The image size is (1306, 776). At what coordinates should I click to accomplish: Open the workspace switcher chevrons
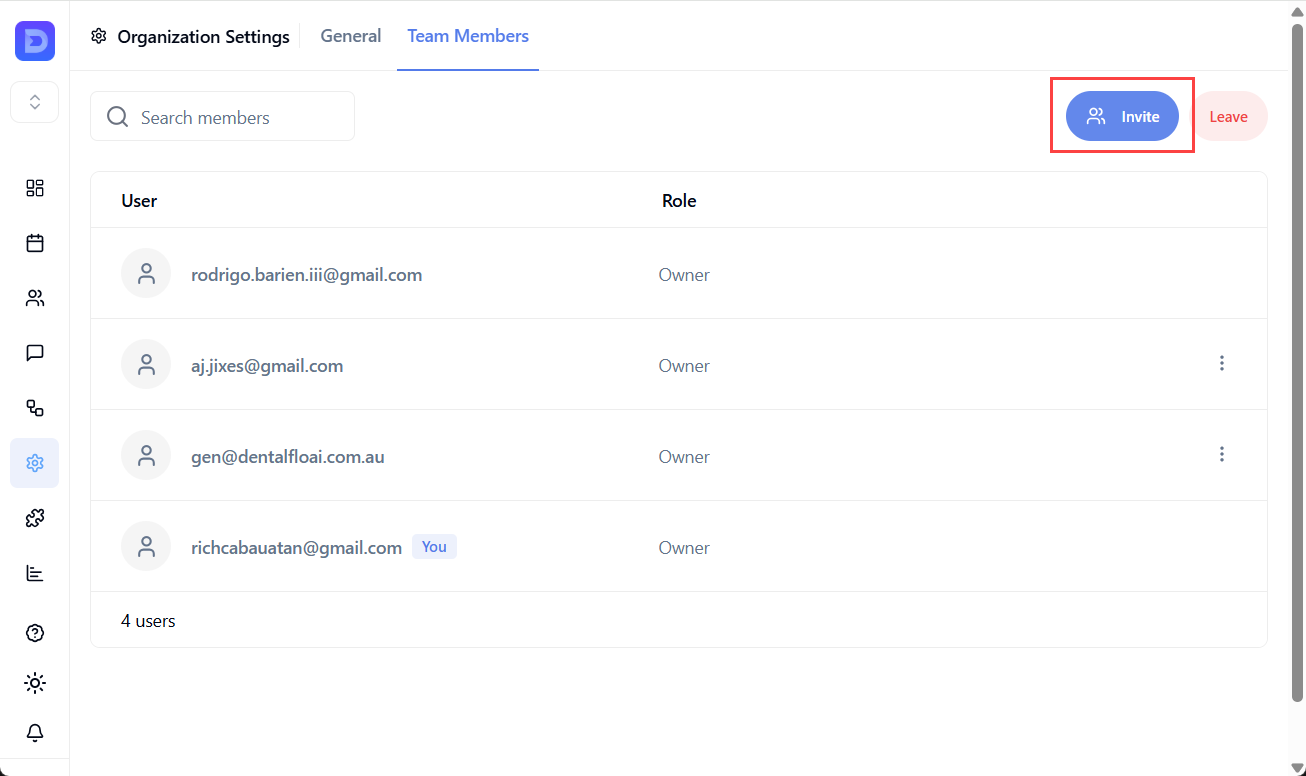click(34, 101)
